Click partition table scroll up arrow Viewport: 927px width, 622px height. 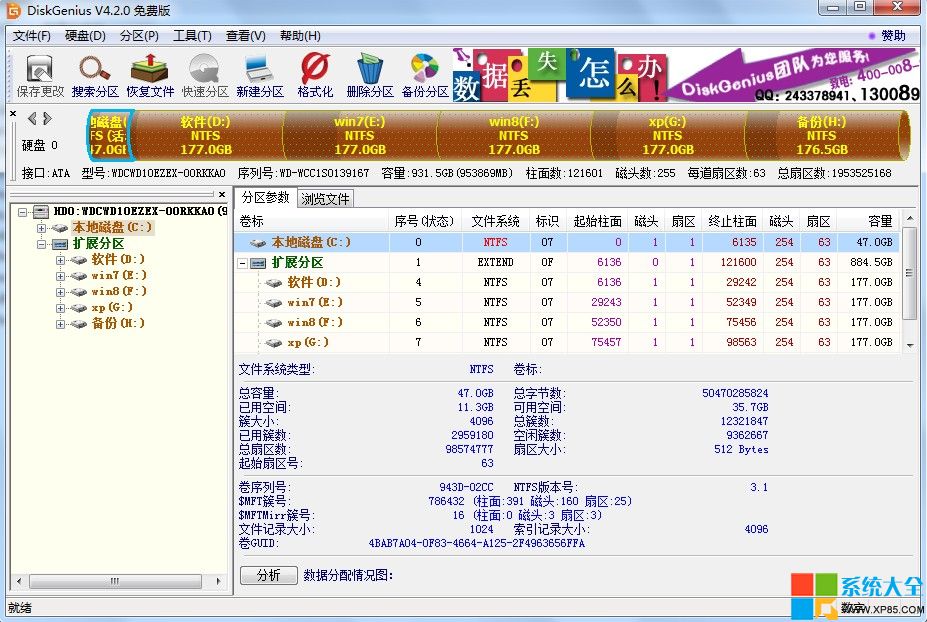(910, 219)
